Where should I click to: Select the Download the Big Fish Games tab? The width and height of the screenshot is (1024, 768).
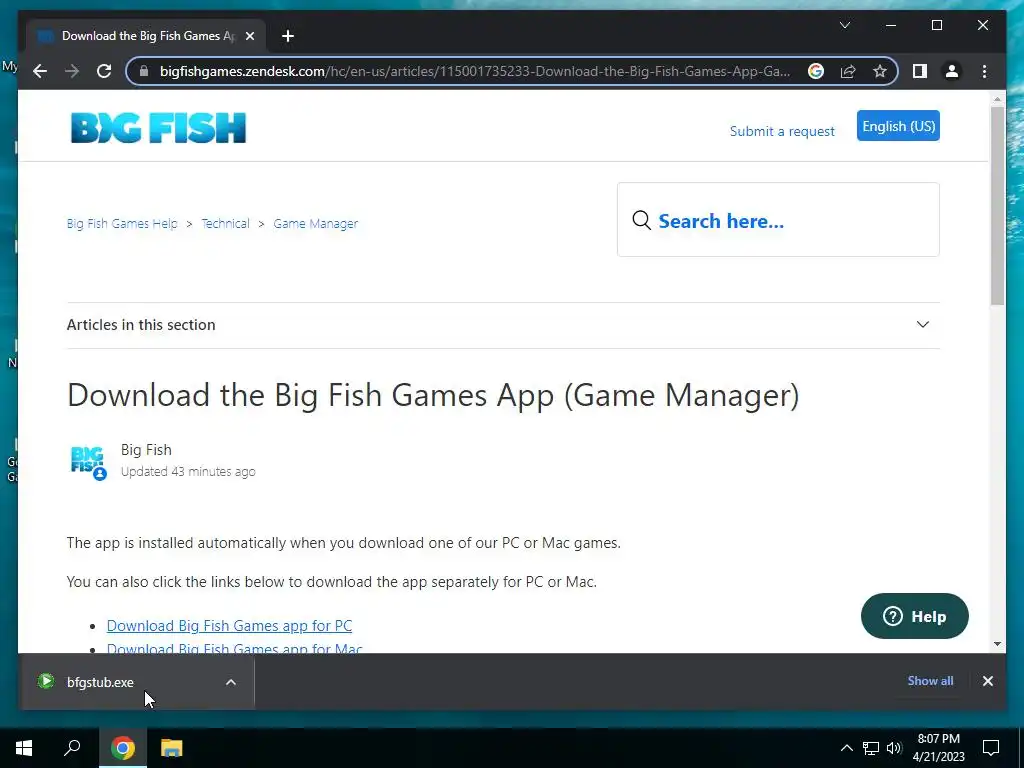145,36
